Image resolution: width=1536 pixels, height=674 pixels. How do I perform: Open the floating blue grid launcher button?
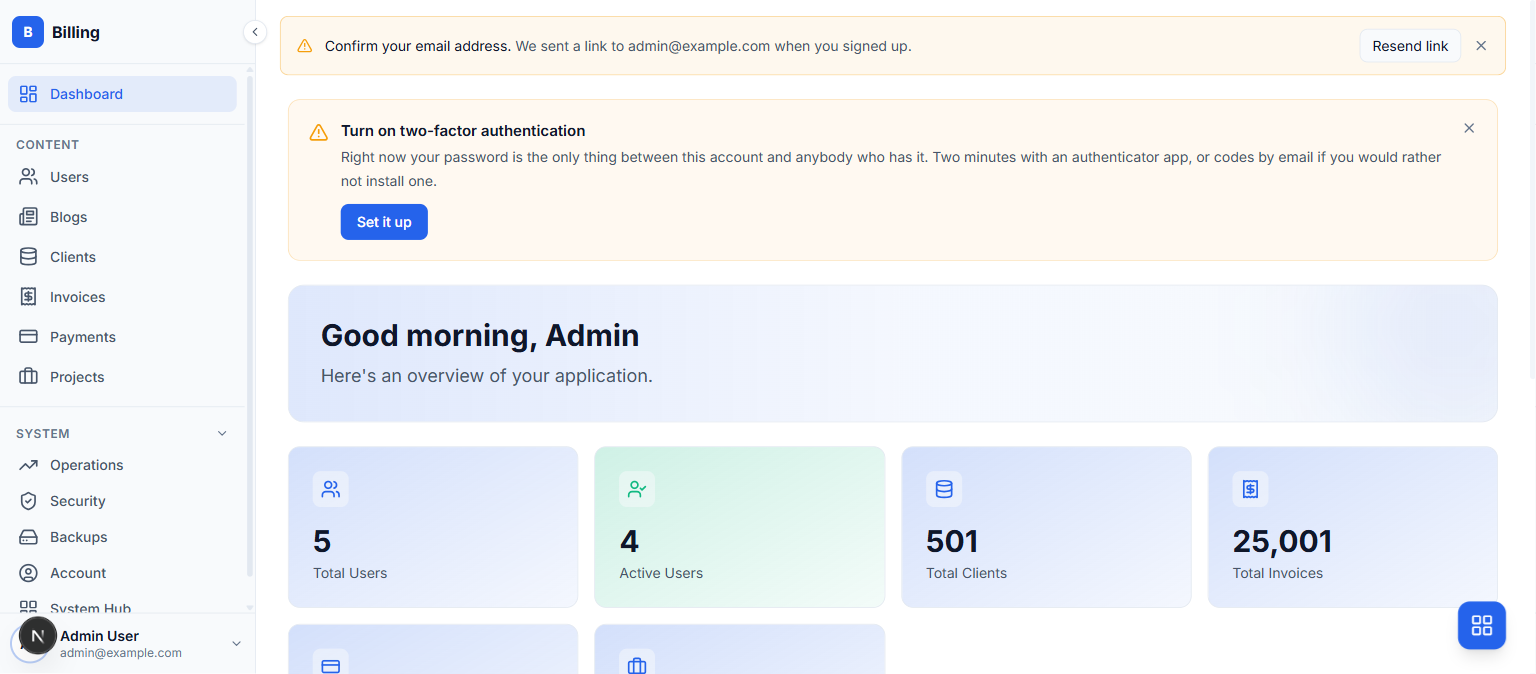[1482, 625]
